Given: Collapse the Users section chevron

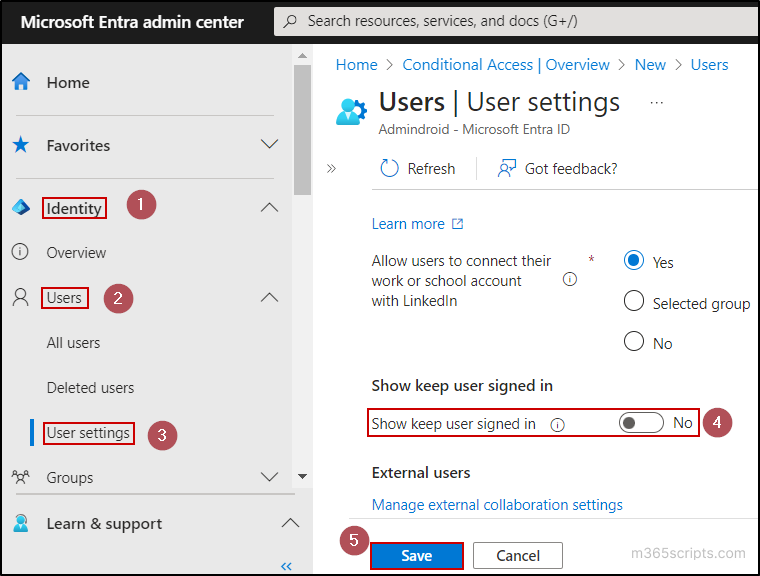Looking at the screenshot, I should pyautogui.click(x=269, y=297).
